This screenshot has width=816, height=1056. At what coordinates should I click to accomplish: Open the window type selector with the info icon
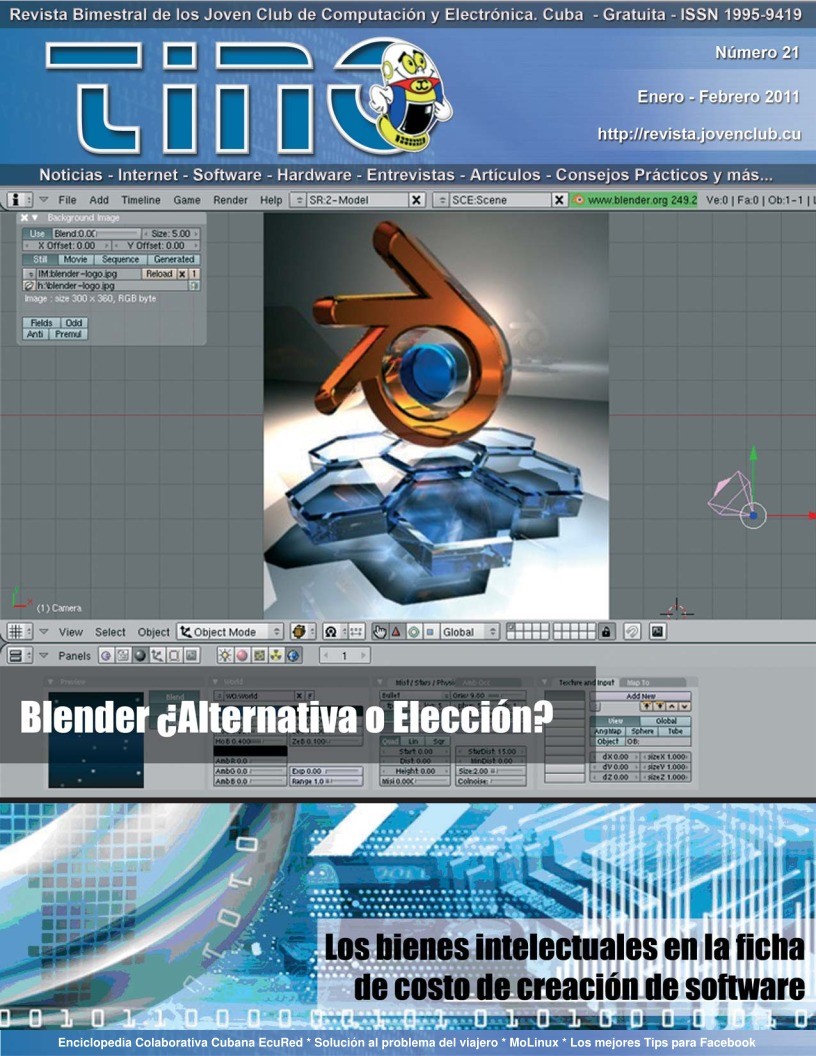[x=20, y=200]
